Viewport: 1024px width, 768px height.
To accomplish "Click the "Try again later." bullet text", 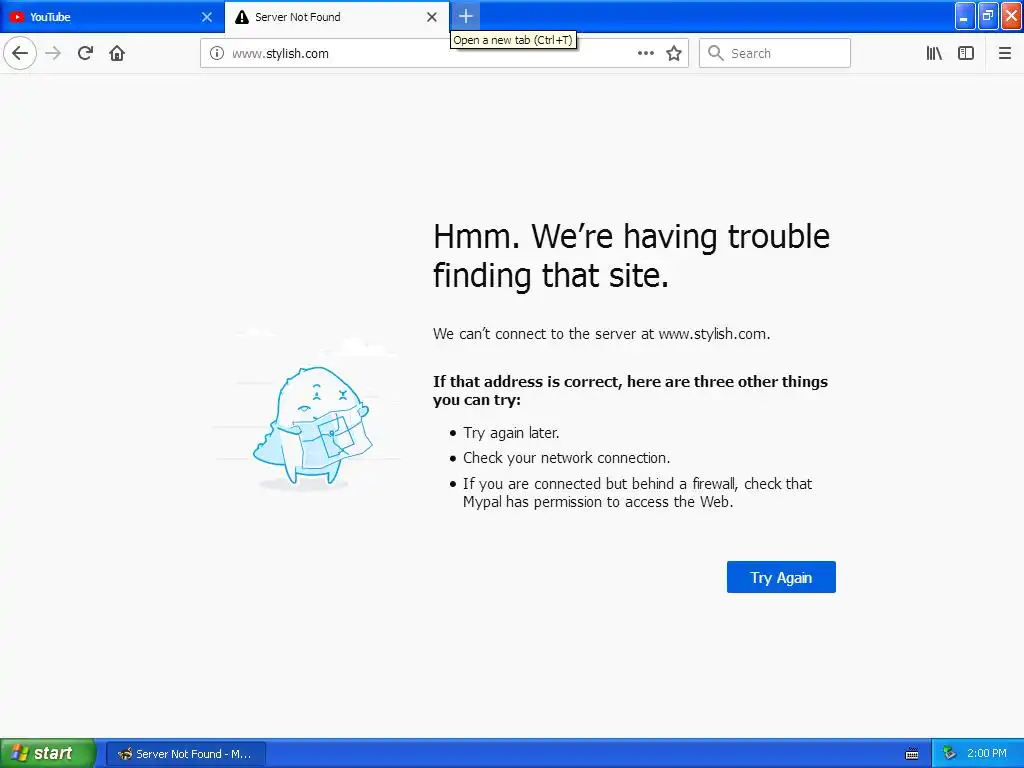I will (511, 433).
